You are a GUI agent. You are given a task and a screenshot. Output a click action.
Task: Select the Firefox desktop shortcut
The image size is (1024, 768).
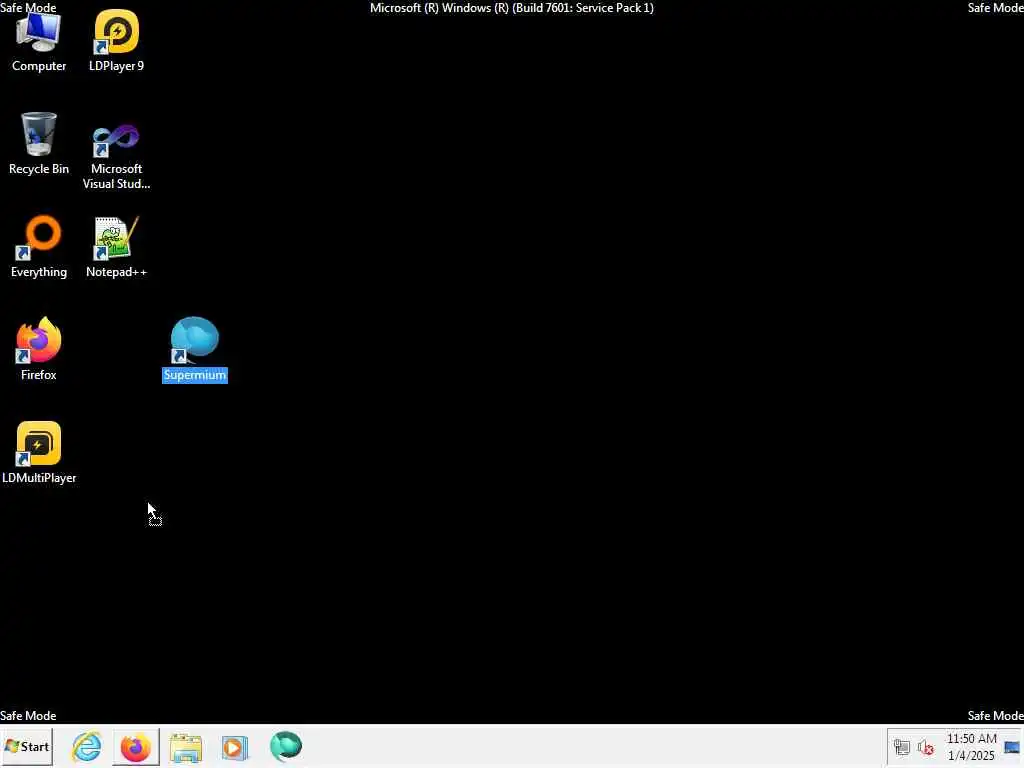click(39, 349)
